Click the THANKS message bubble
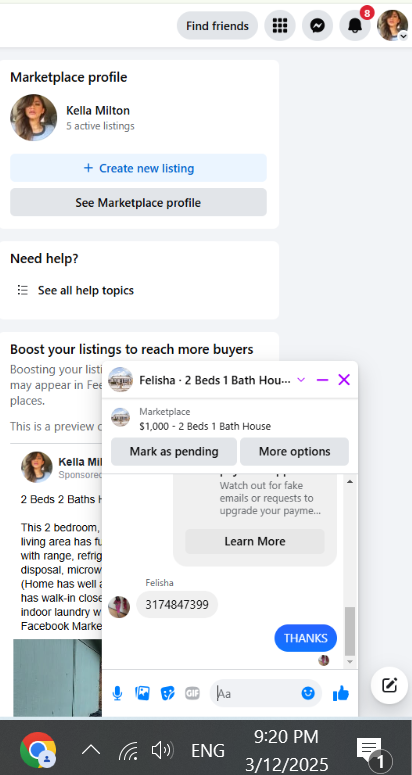The image size is (412, 775). (306, 638)
